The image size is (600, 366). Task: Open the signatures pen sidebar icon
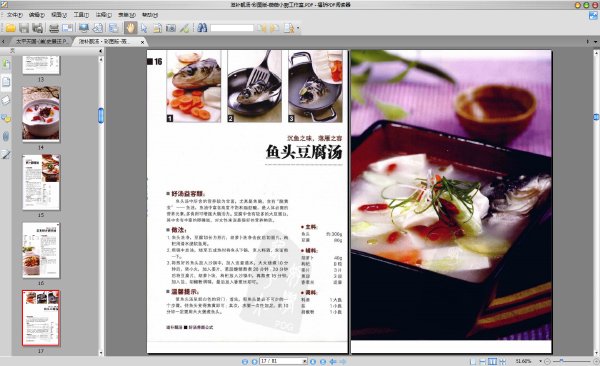coord(6,154)
